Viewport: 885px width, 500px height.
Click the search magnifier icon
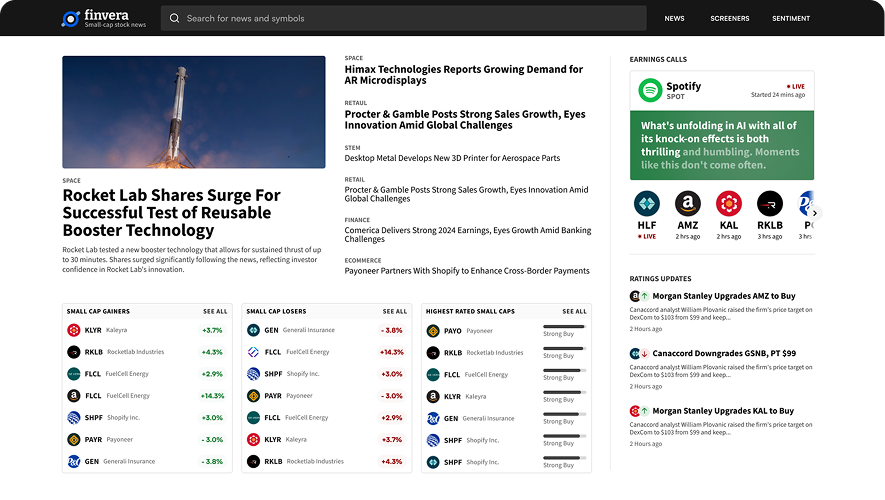(174, 19)
